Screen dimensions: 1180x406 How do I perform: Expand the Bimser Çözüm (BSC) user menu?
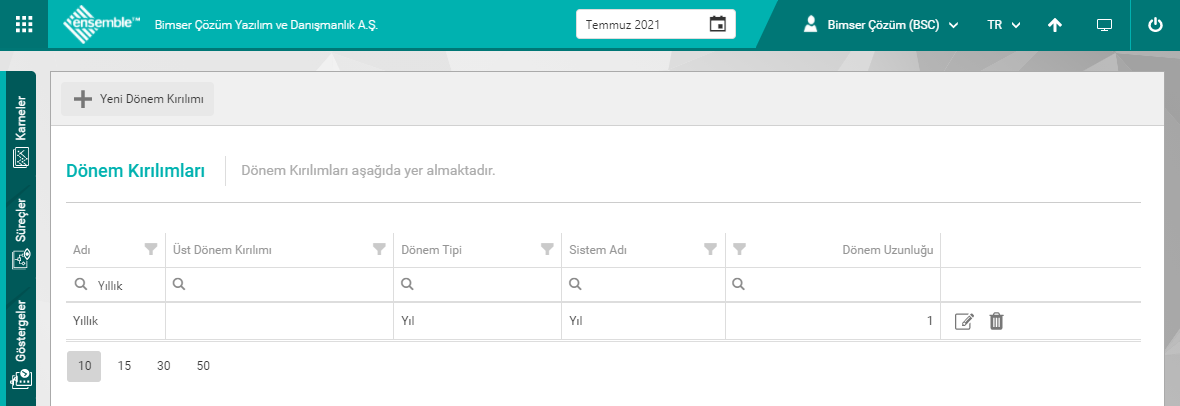coord(881,25)
